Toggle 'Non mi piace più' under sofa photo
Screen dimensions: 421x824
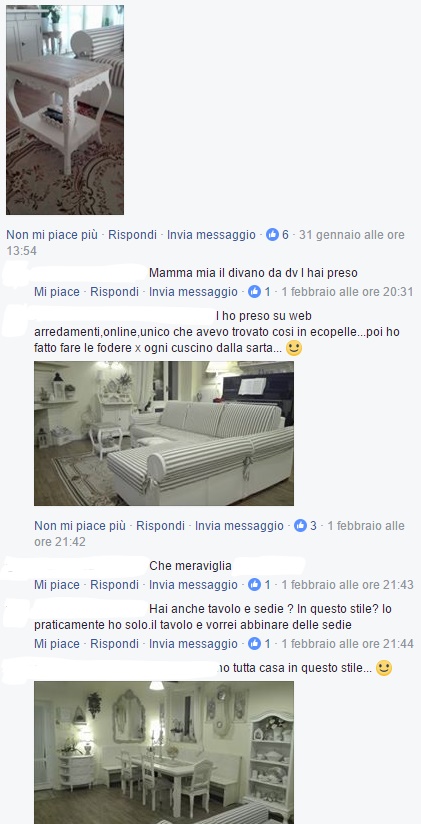tap(80, 526)
